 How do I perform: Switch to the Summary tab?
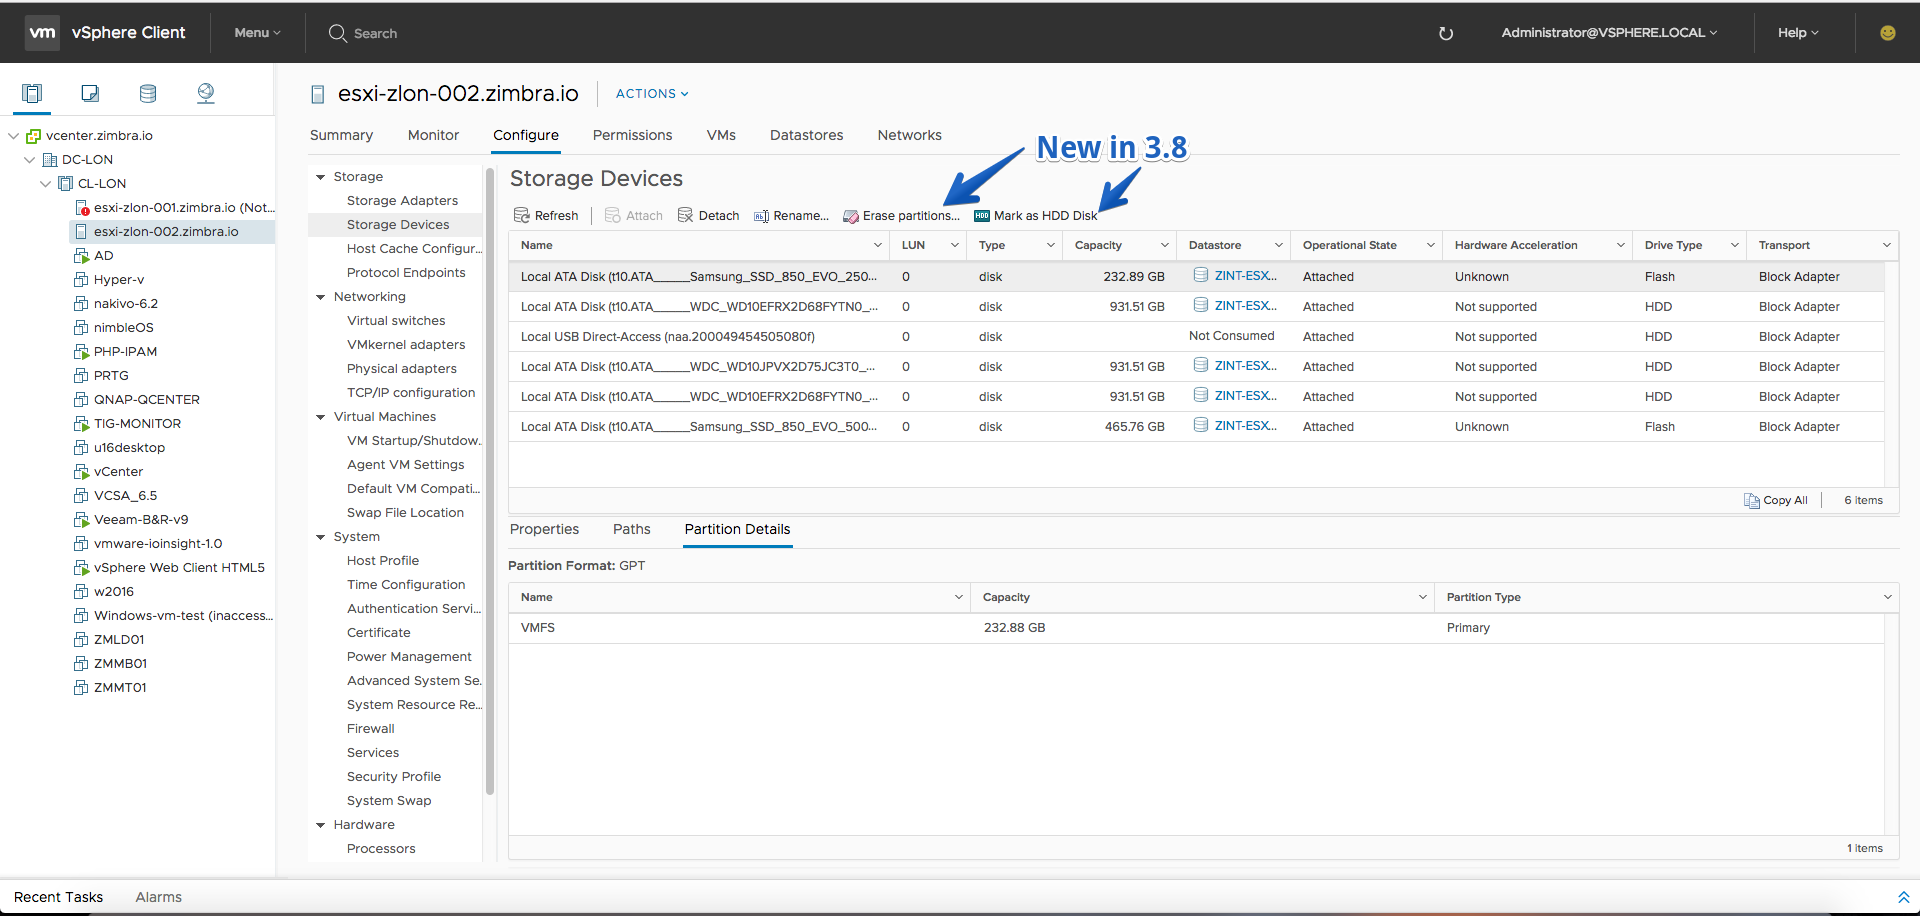[x=341, y=136]
